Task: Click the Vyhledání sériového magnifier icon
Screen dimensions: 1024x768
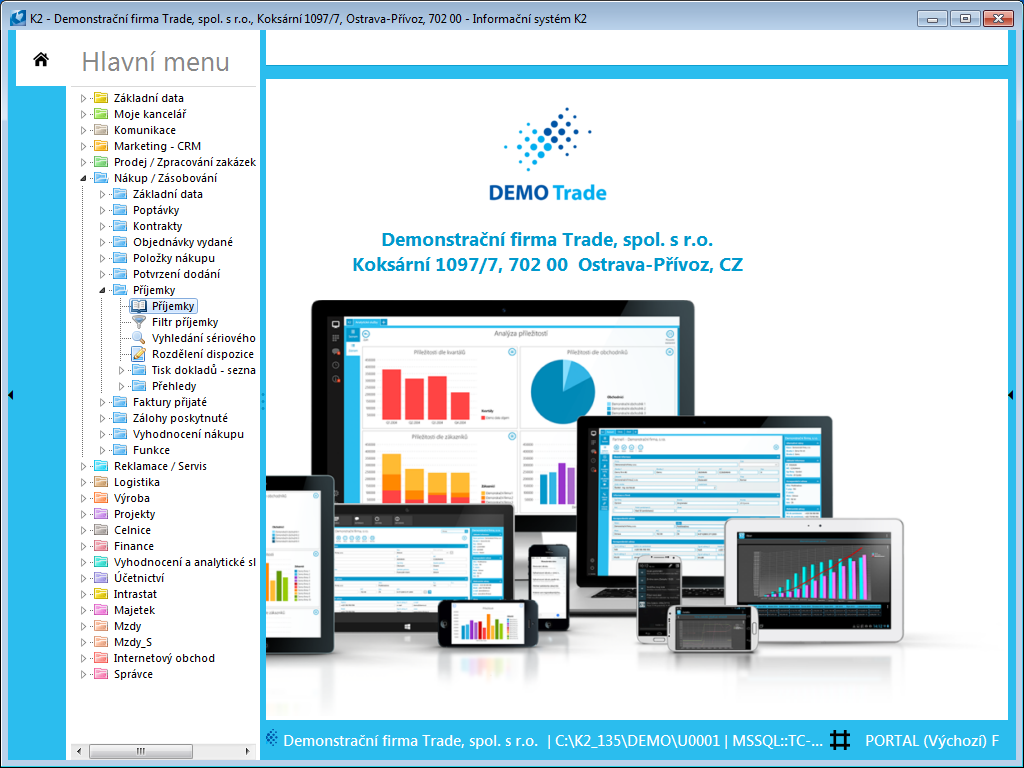Action: pos(139,338)
